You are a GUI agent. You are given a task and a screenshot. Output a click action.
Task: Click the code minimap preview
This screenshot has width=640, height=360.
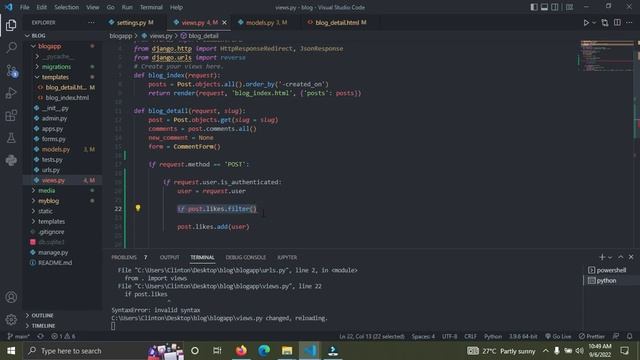point(606,57)
